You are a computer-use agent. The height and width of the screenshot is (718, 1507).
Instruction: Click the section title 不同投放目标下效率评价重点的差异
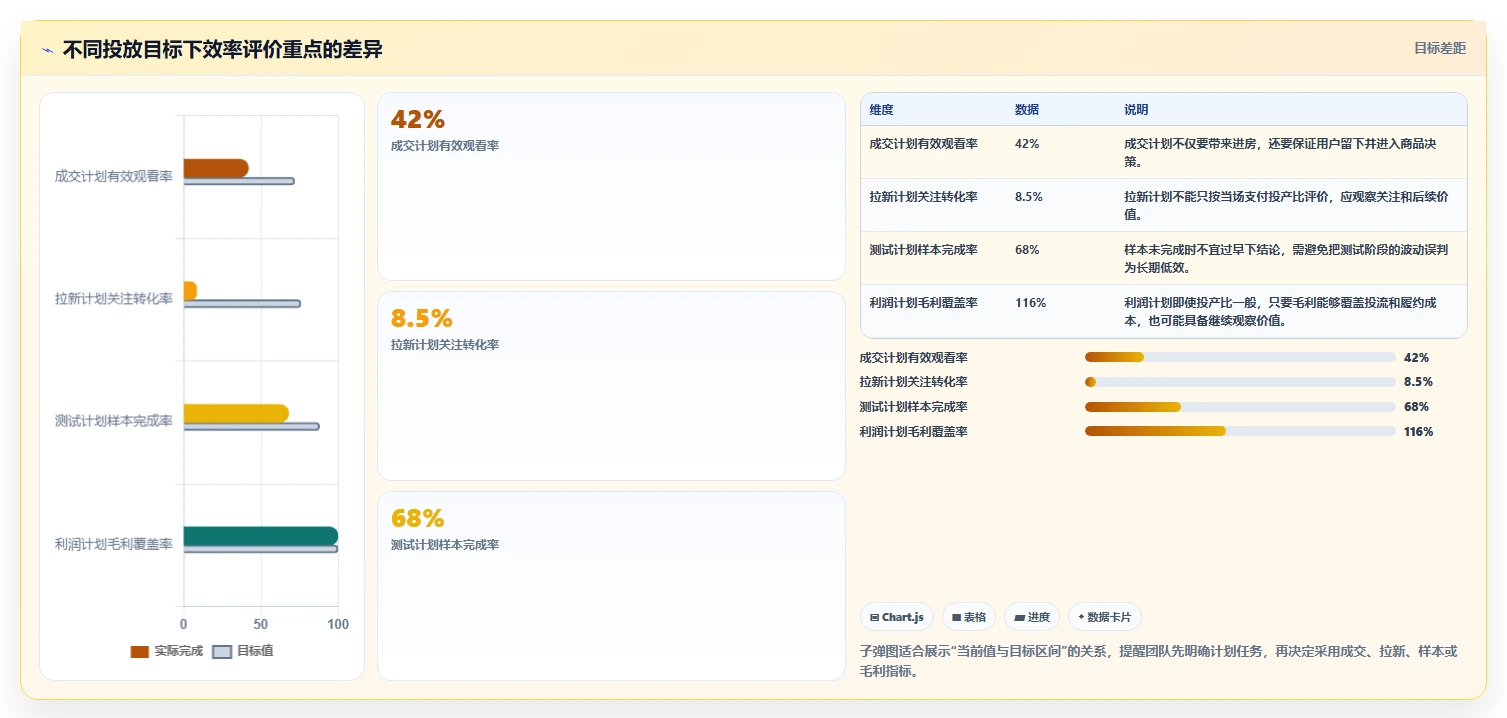click(222, 49)
